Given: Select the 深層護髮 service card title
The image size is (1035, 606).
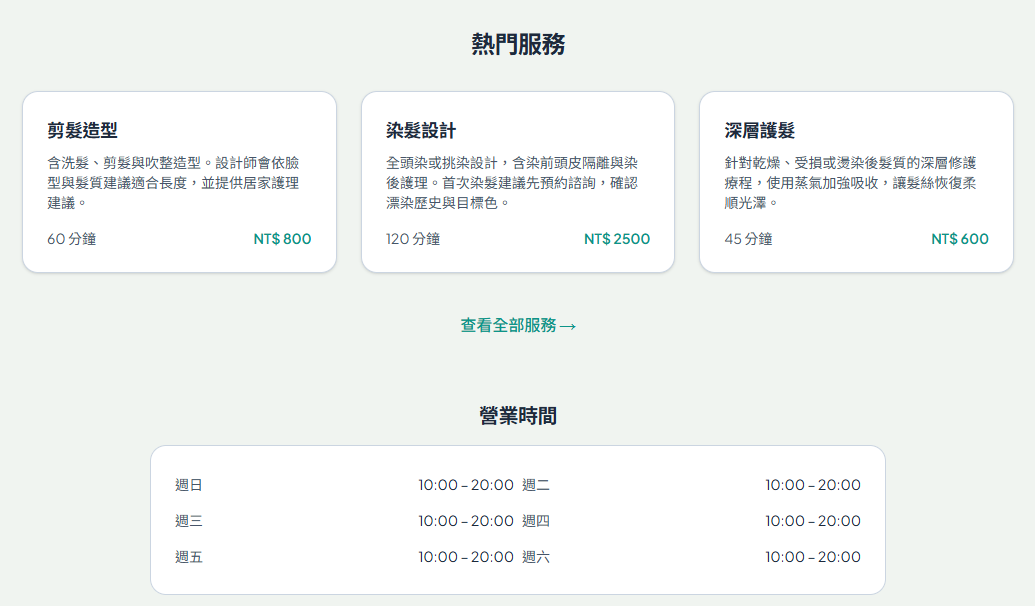Looking at the screenshot, I should 760,131.
